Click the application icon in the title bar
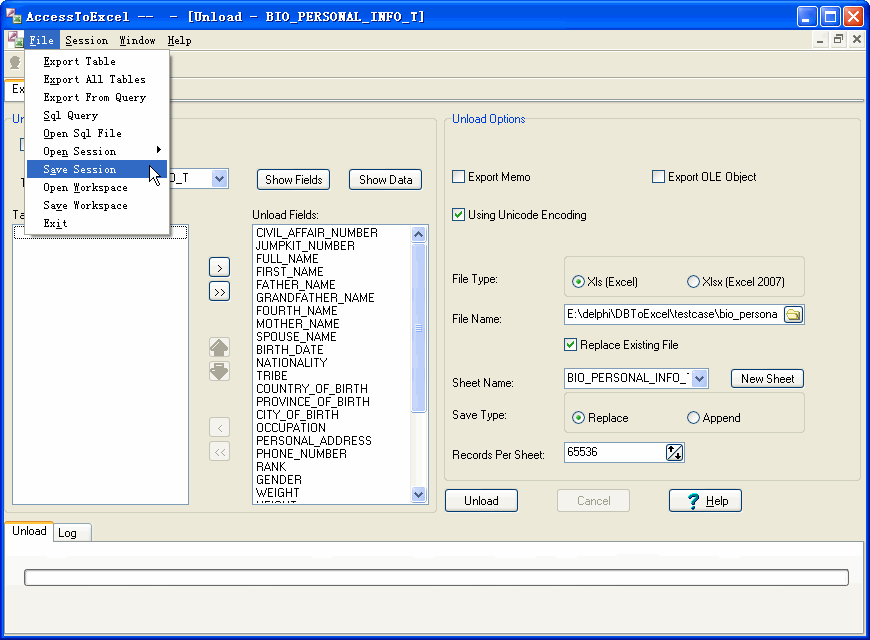The width and height of the screenshot is (870, 640). click(x=13, y=16)
